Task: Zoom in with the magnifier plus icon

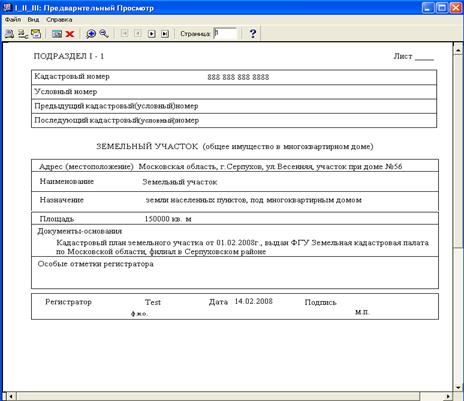Action: [91, 34]
